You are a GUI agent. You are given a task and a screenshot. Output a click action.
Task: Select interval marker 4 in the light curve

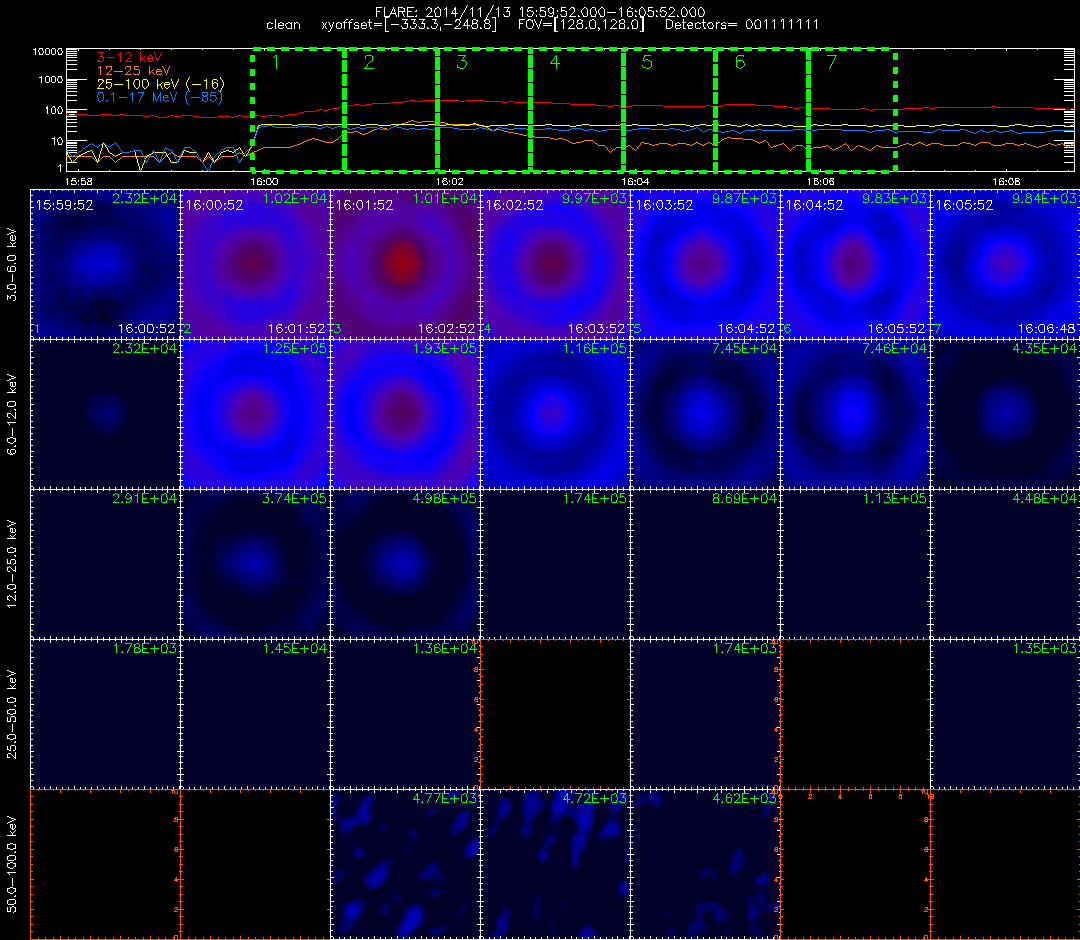point(554,62)
